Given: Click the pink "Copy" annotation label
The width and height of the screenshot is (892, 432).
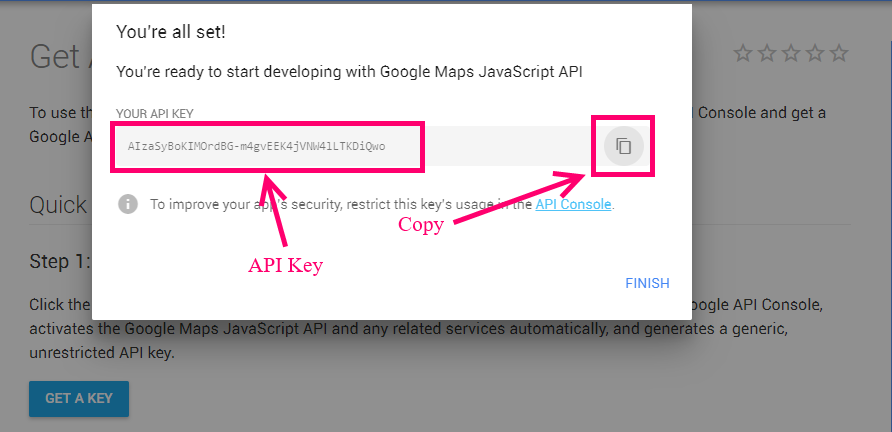Looking at the screenshot, I should [420, 224].
